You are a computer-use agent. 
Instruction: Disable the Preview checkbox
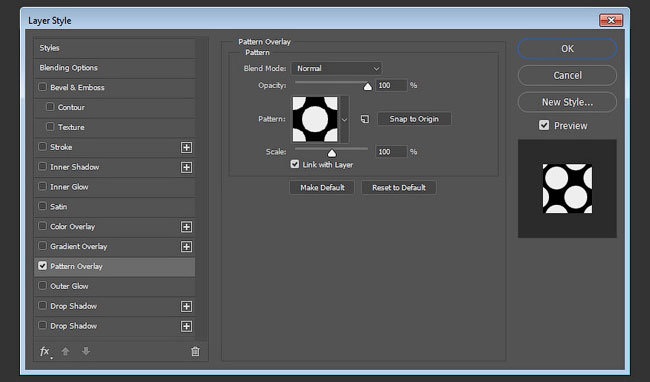click(x=544, y=125)
